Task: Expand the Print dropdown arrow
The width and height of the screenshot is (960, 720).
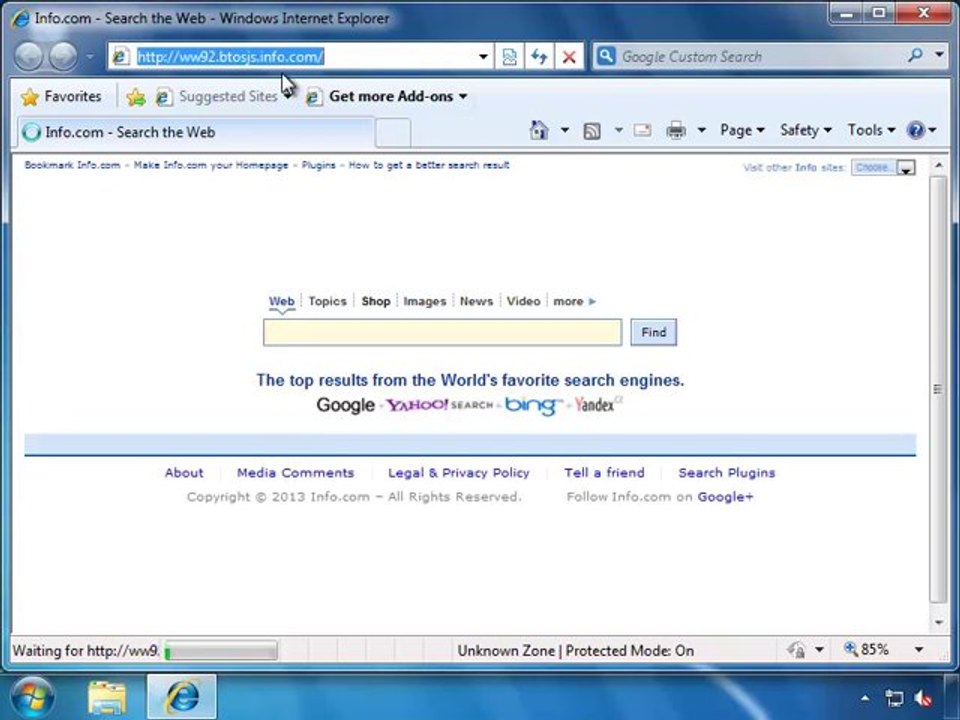Action: point(702,130)
